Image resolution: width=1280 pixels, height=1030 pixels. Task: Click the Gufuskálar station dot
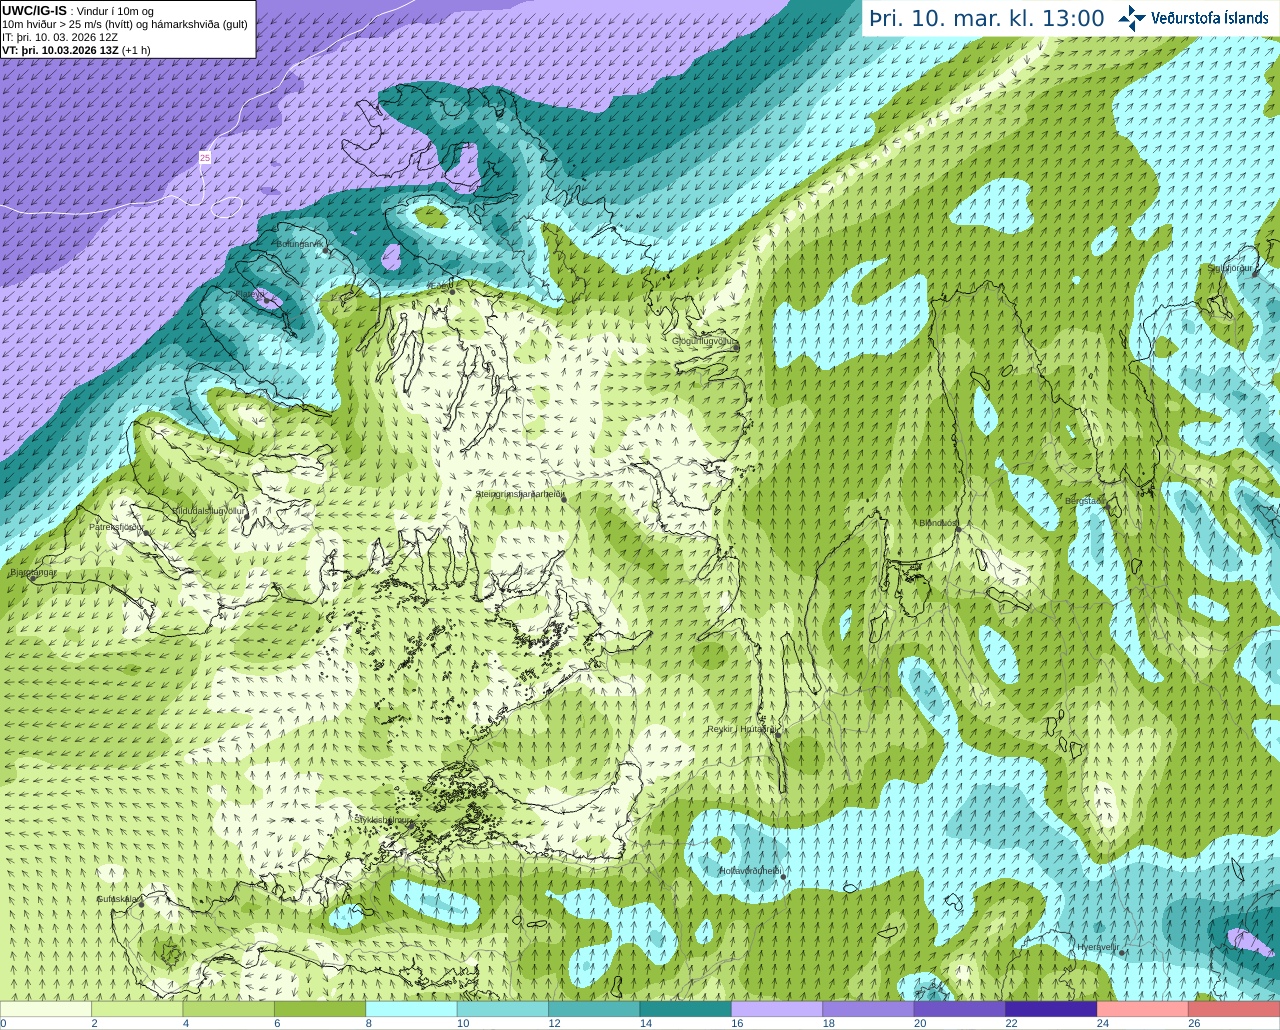141,904
